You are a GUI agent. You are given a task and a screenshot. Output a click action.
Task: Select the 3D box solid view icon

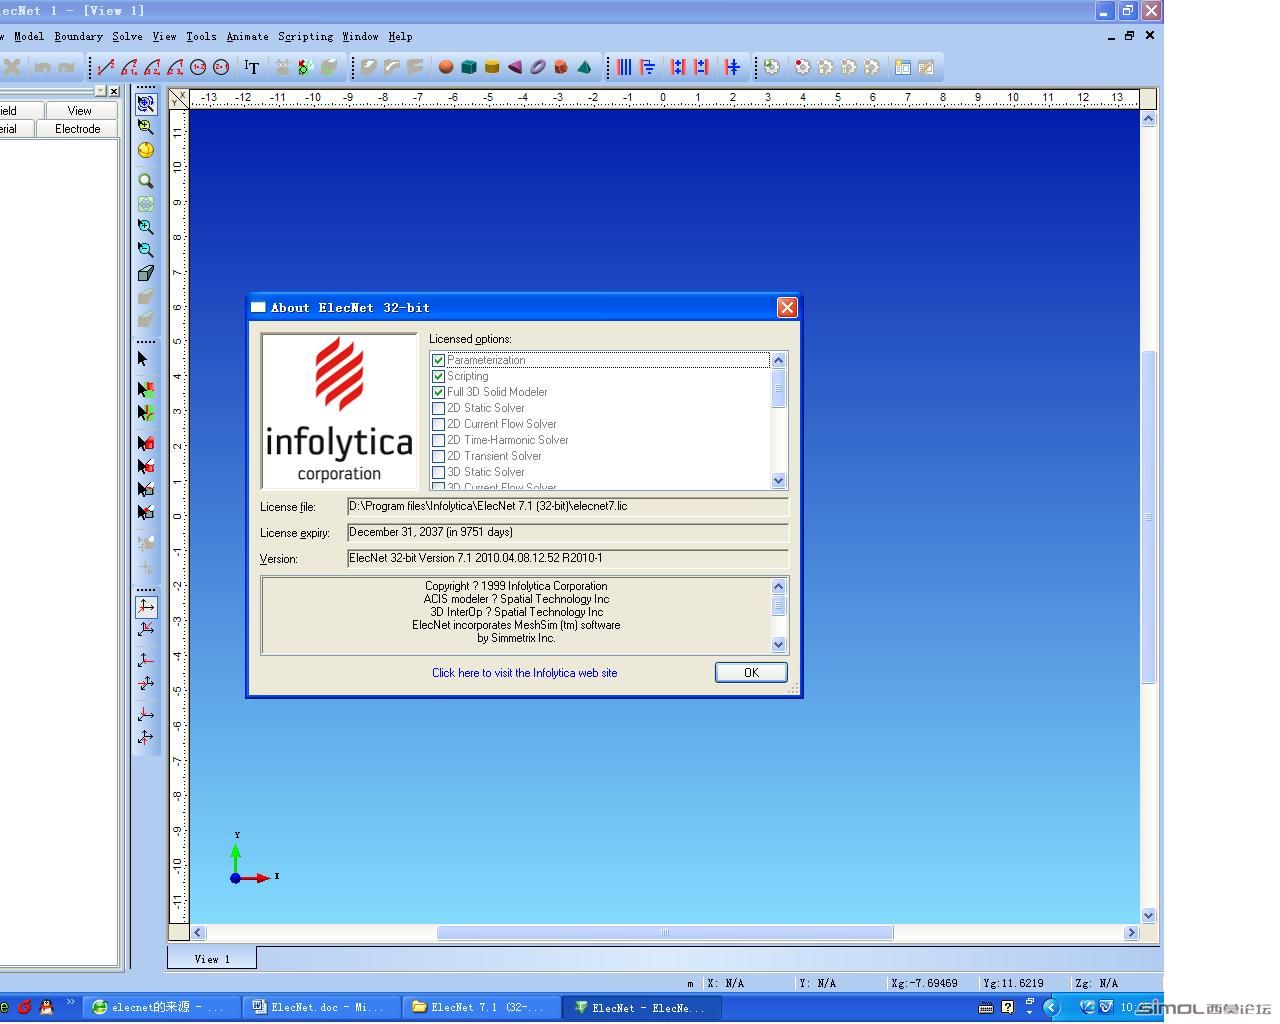click(x=146, y=273)
